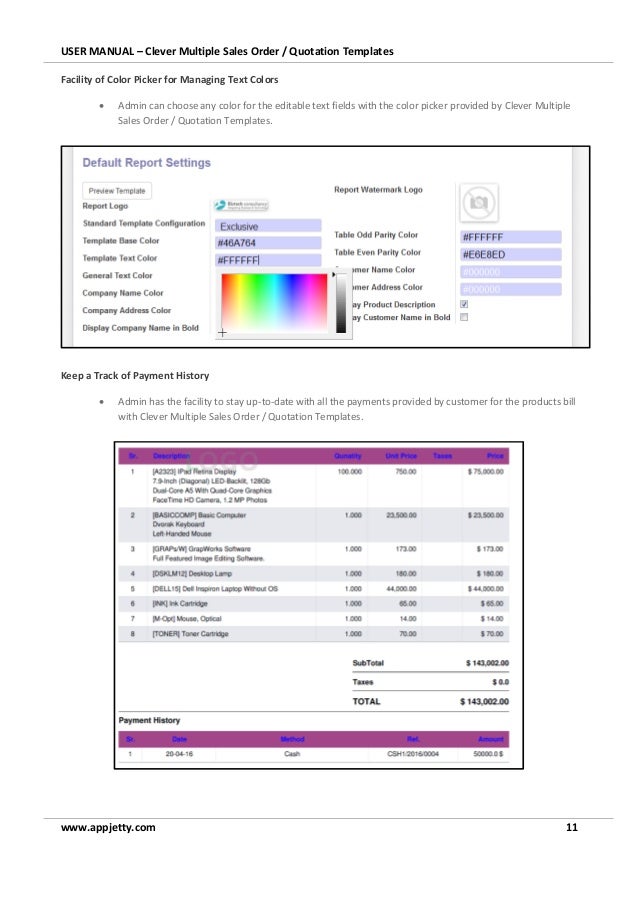Viewport: 638px width, 903px height.
Task: Click the Display Company Name in Bold label
Action: coord(140,328)
